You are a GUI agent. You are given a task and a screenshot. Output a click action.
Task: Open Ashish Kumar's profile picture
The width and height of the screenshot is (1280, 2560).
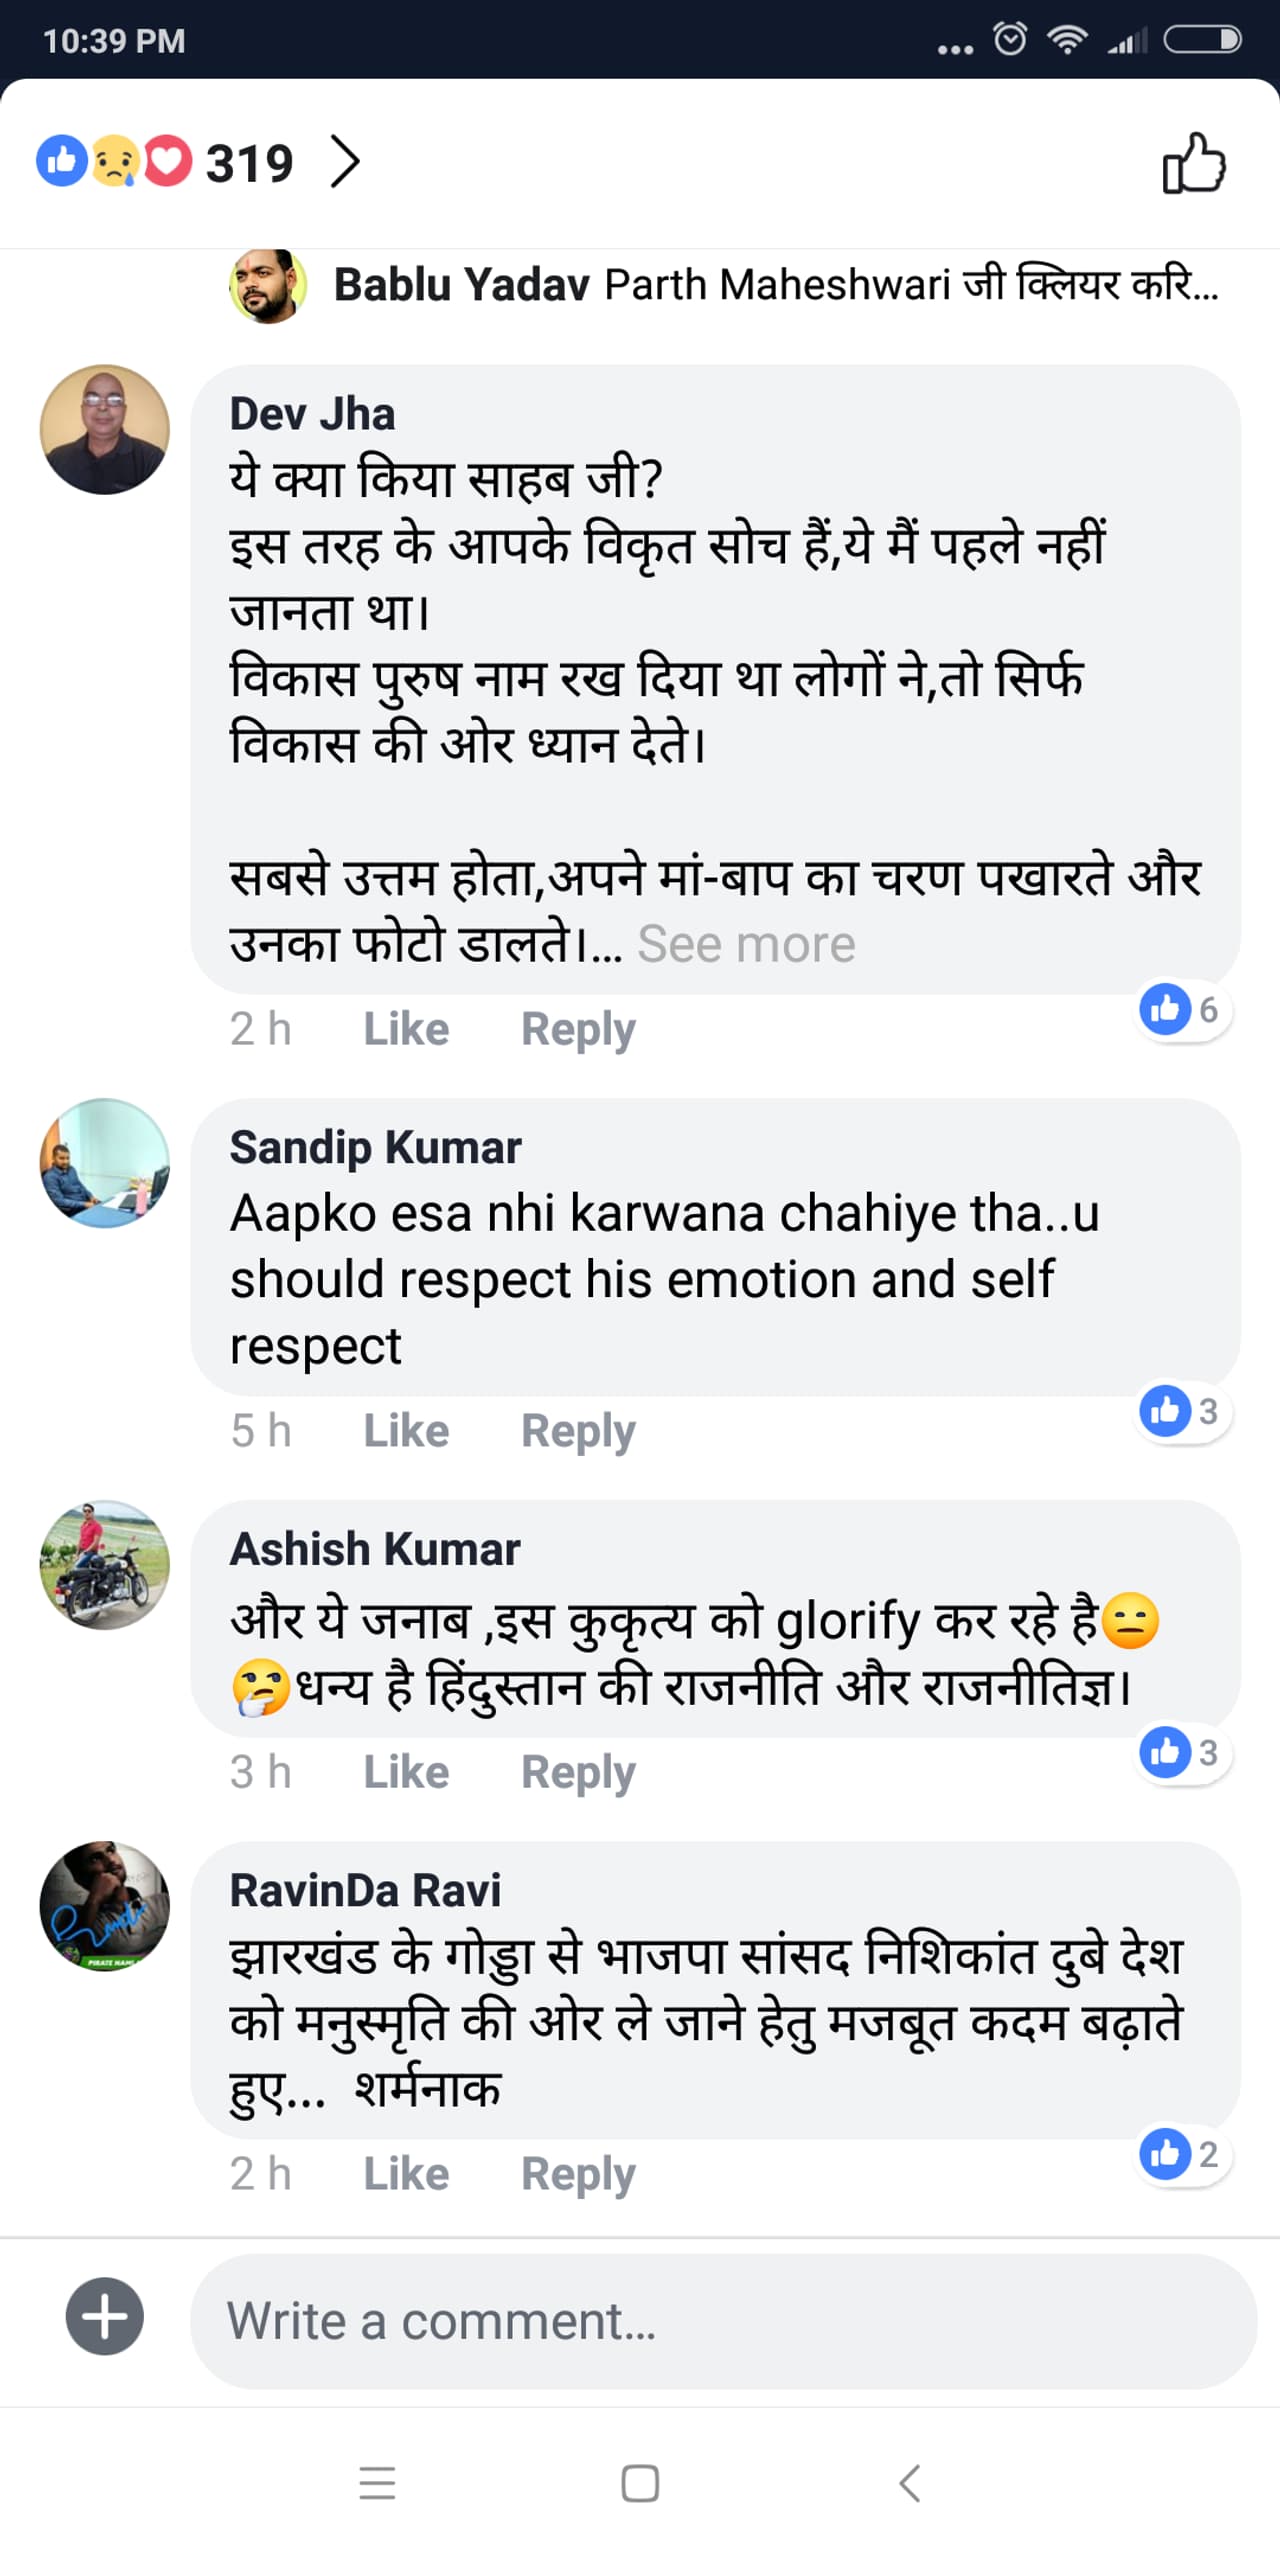tap(105, 1564)
